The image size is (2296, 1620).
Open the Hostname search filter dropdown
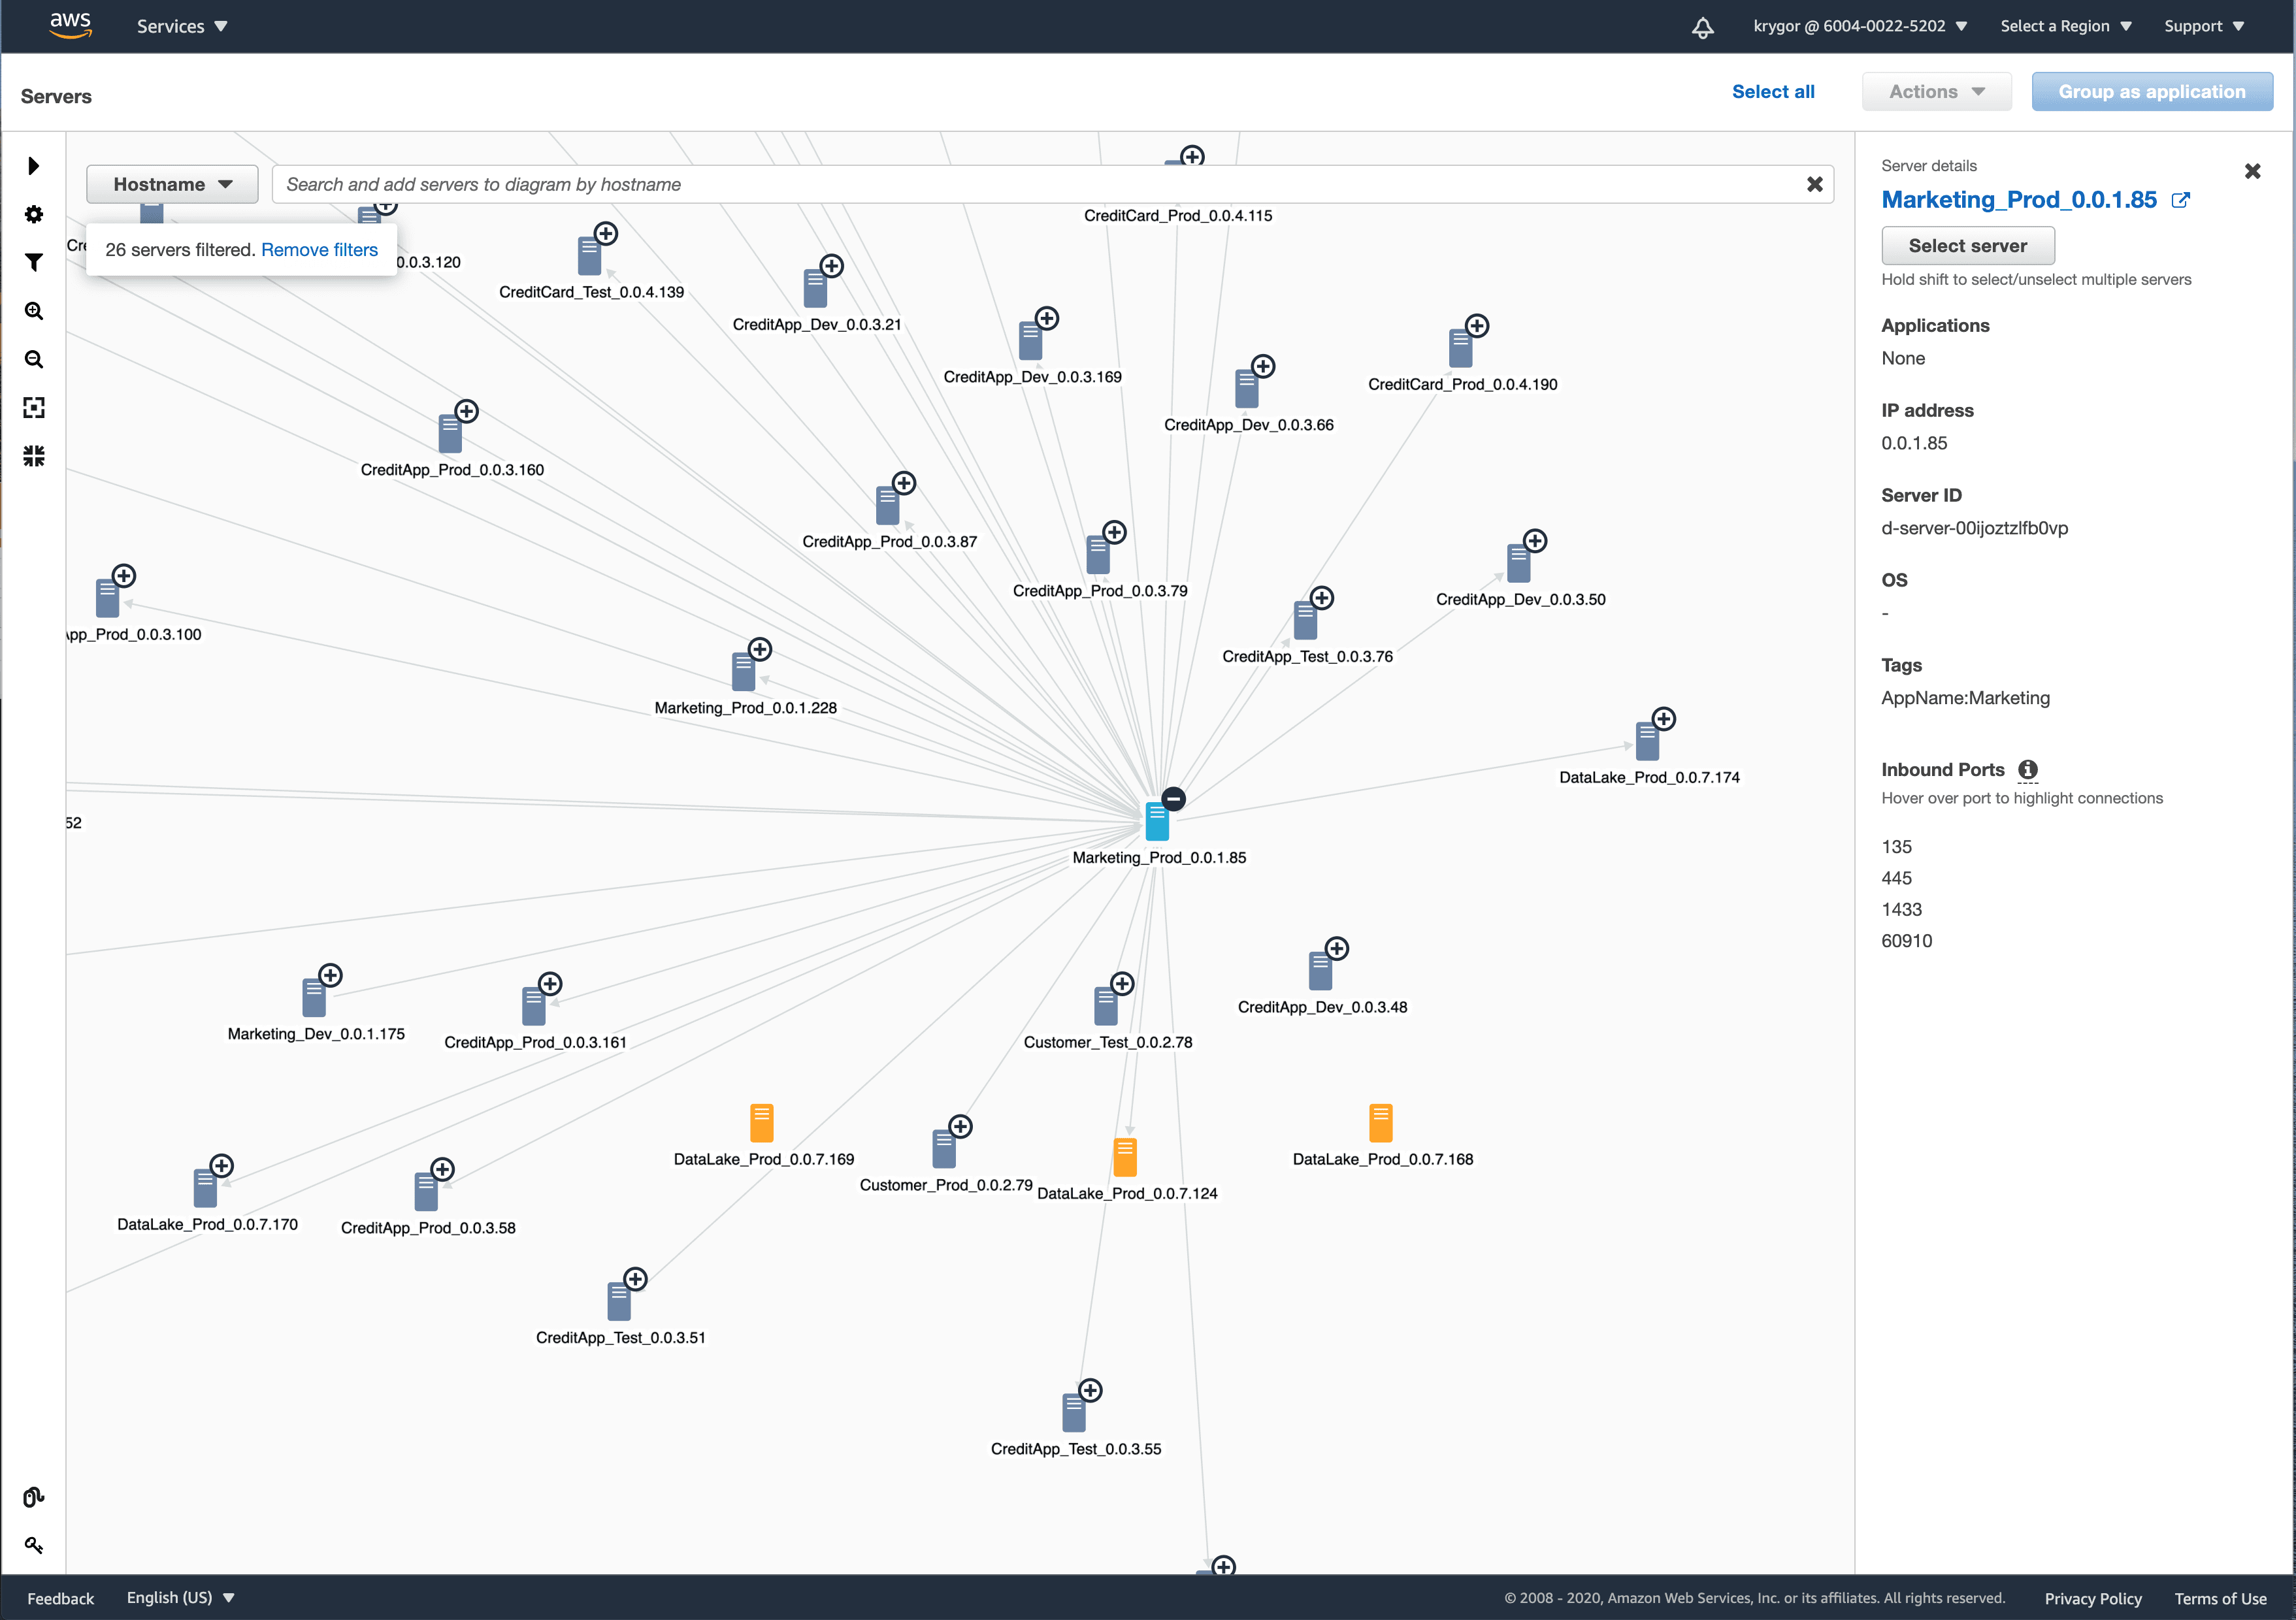point(171,184)
